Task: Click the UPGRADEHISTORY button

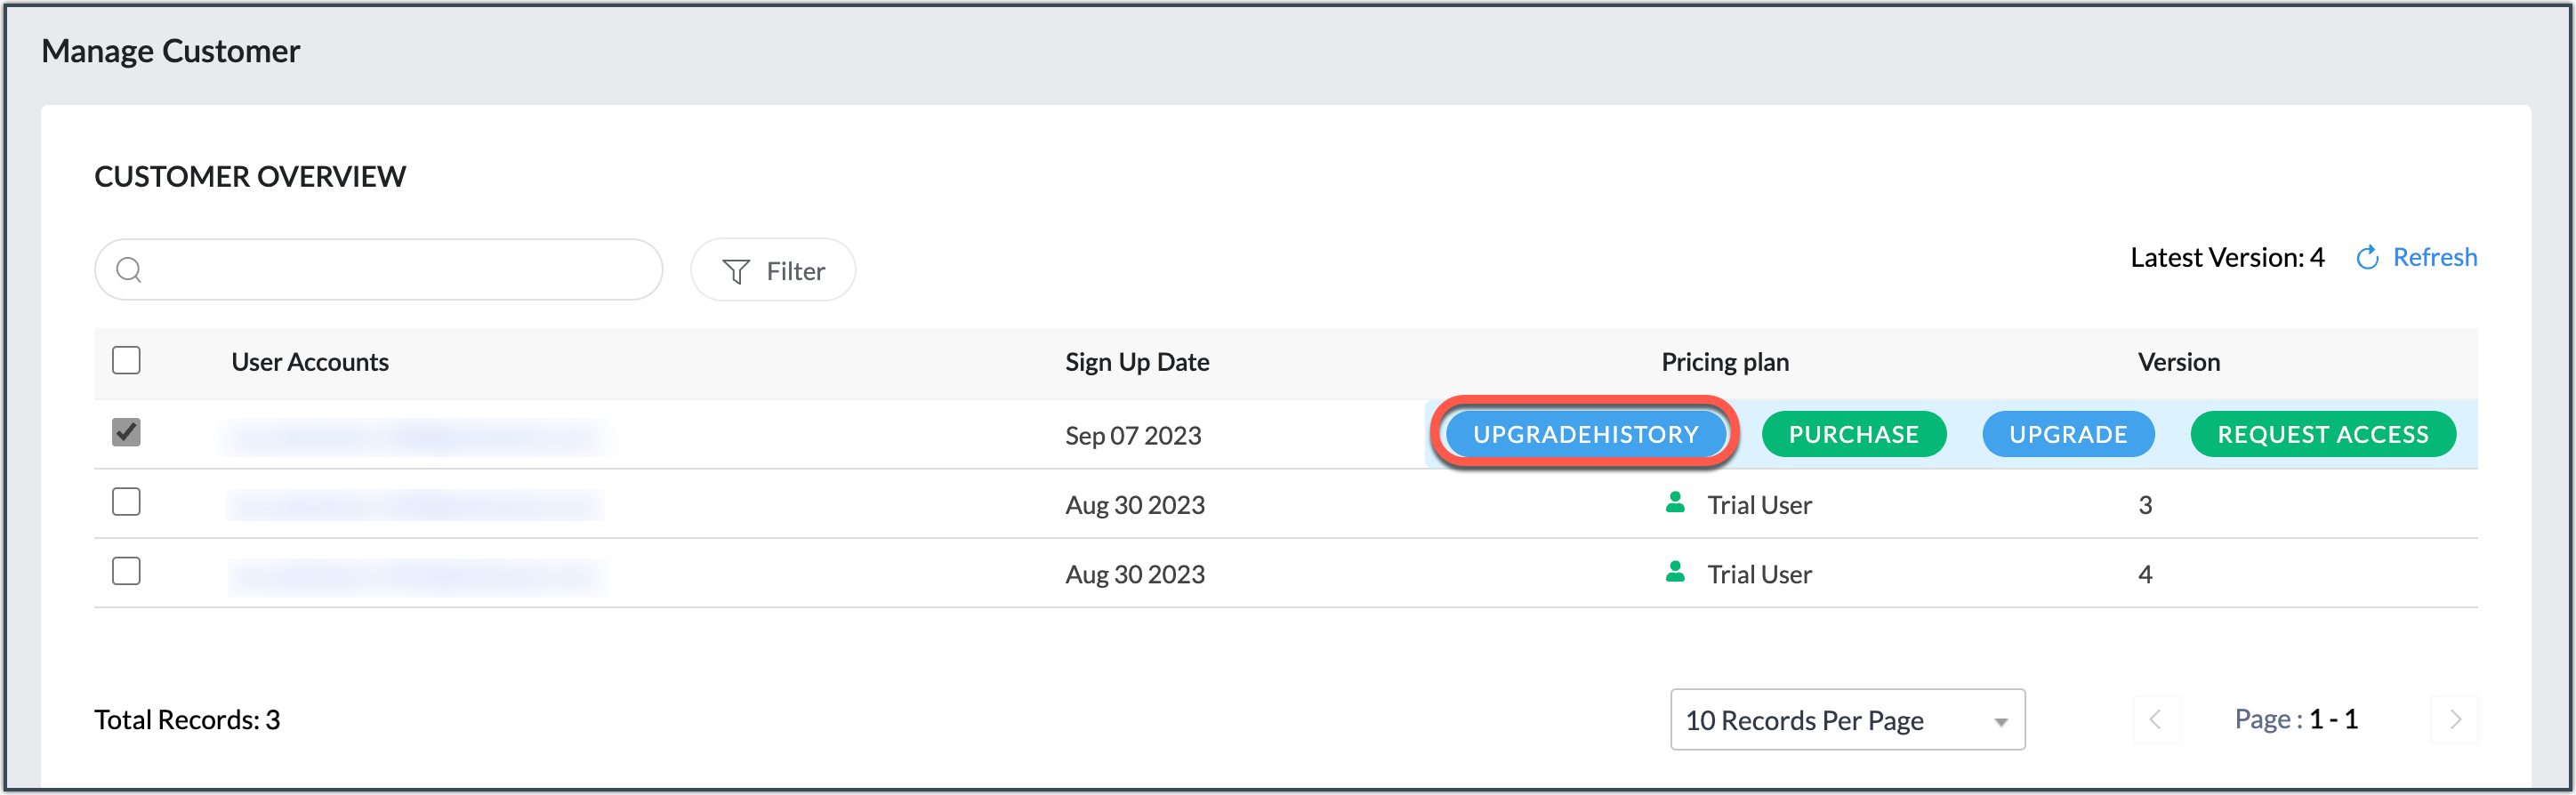Action: (x=1585, y=434)
